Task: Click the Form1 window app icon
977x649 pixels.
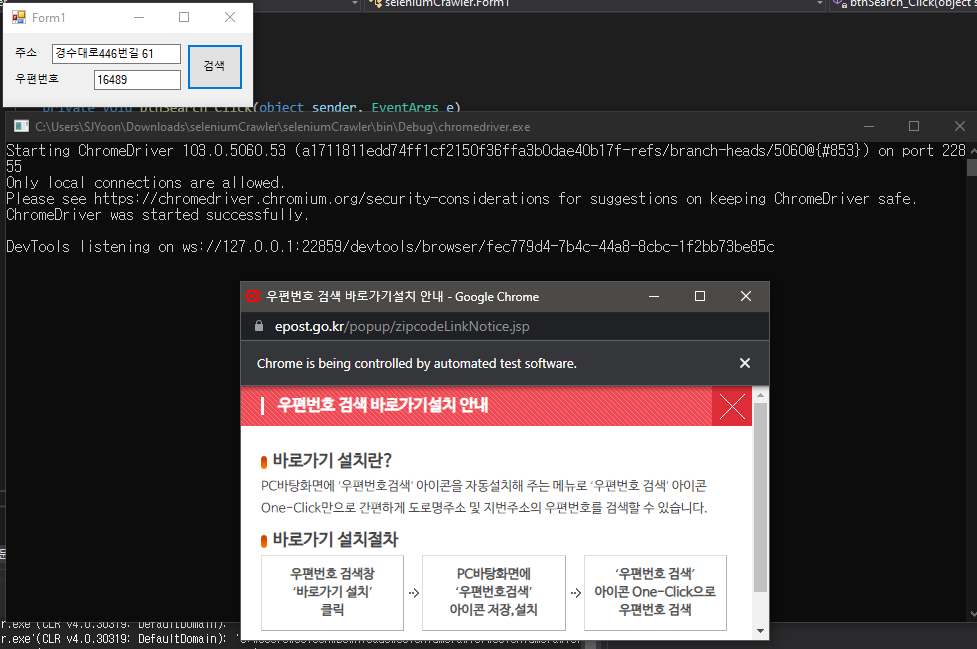Action: pyautogui.click(x=19, y=17)
